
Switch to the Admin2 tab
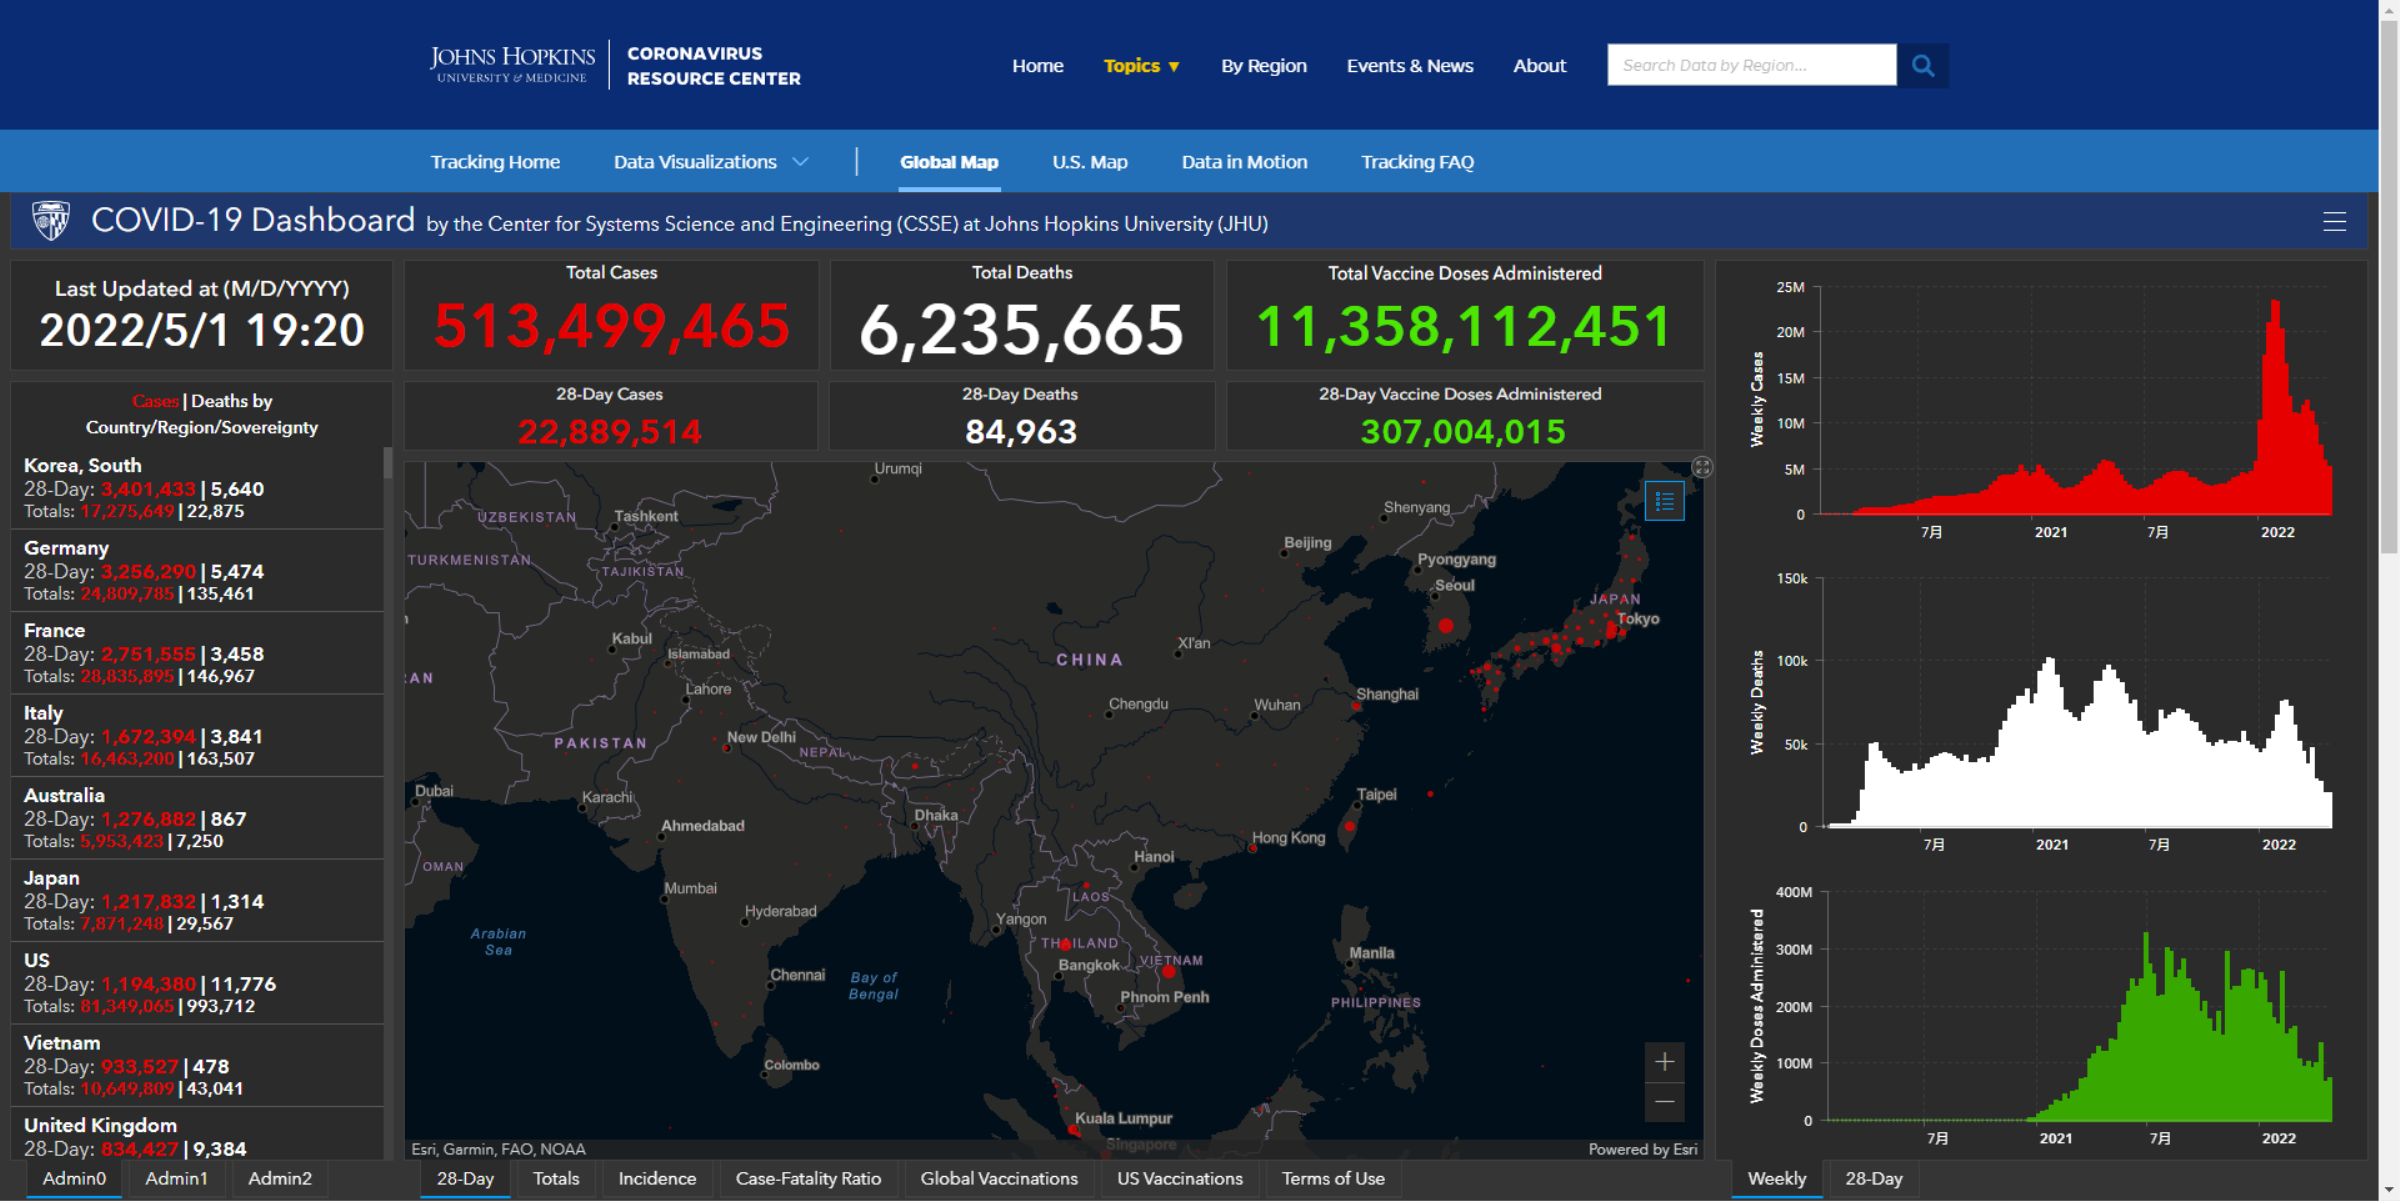pos(280,1179)
